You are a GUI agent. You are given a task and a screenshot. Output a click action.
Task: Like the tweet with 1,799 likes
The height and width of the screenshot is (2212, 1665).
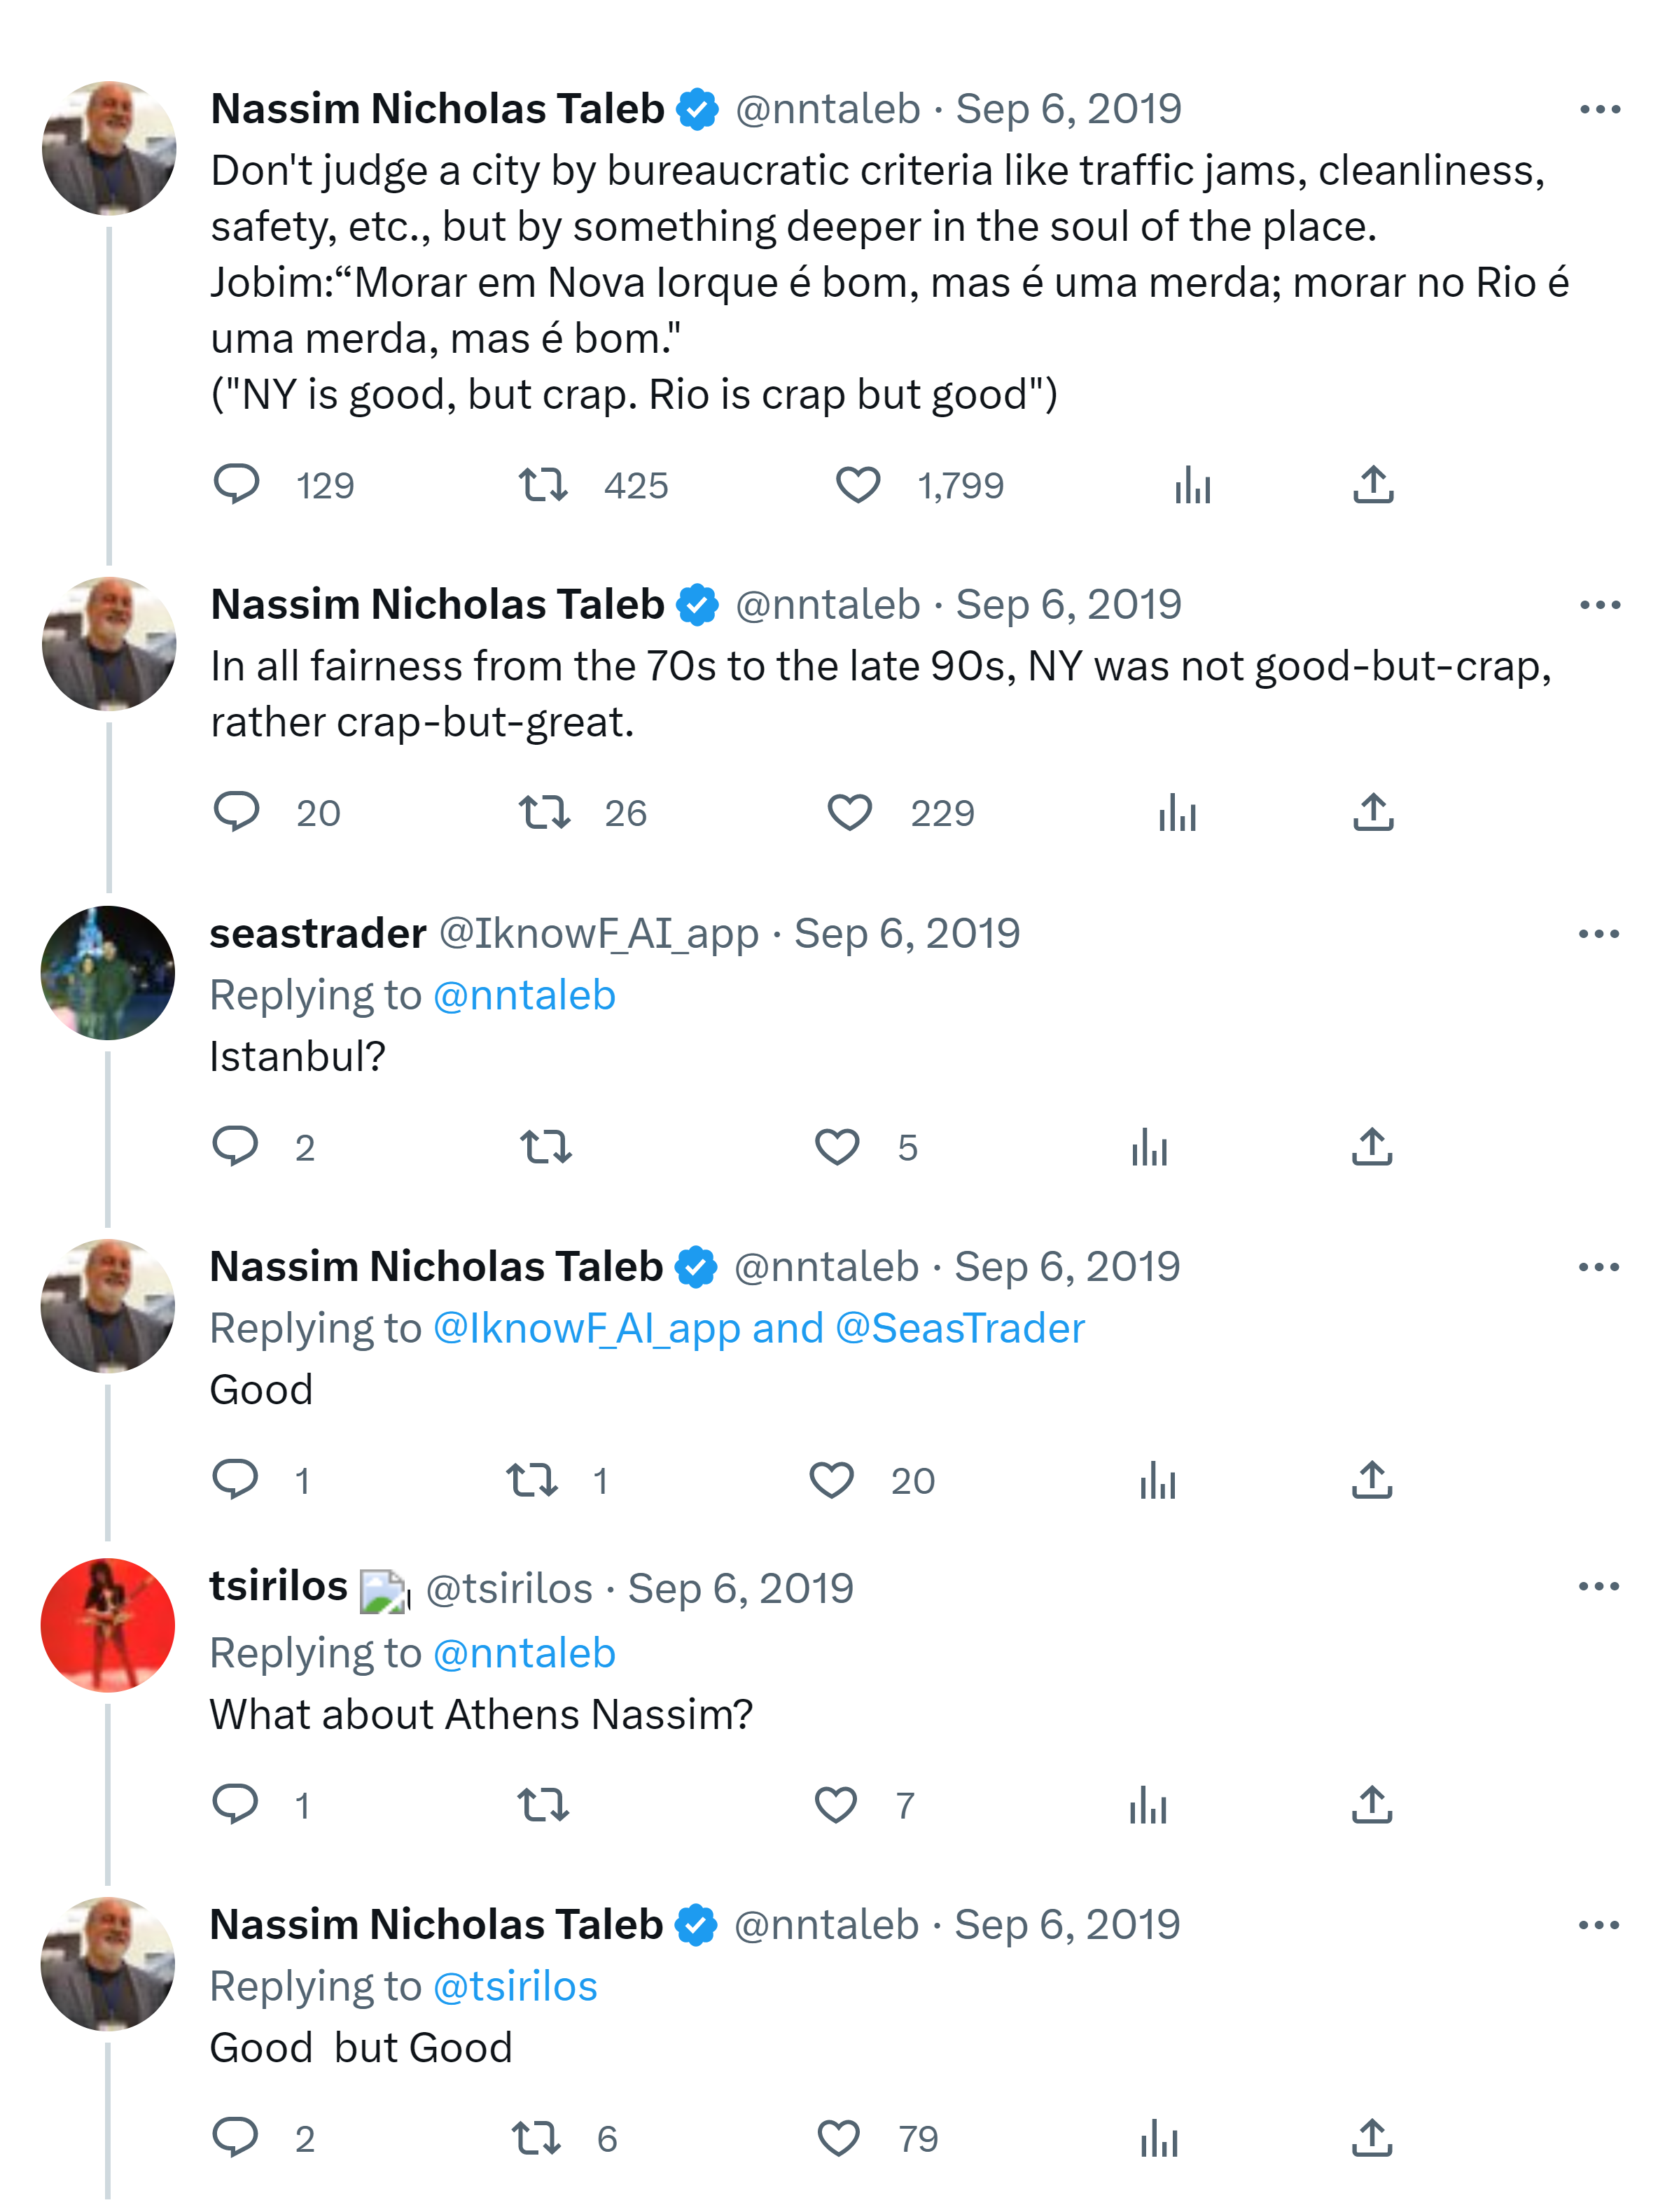coord(858,485)
